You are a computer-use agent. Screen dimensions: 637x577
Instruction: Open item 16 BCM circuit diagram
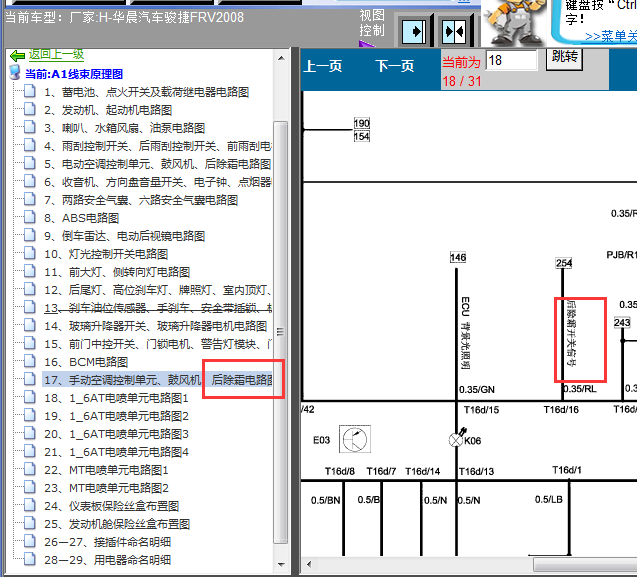coord(86,362)
